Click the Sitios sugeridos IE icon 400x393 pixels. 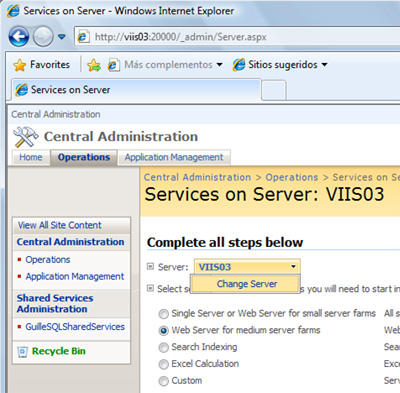pyautogui.click(x=239, y=65)
